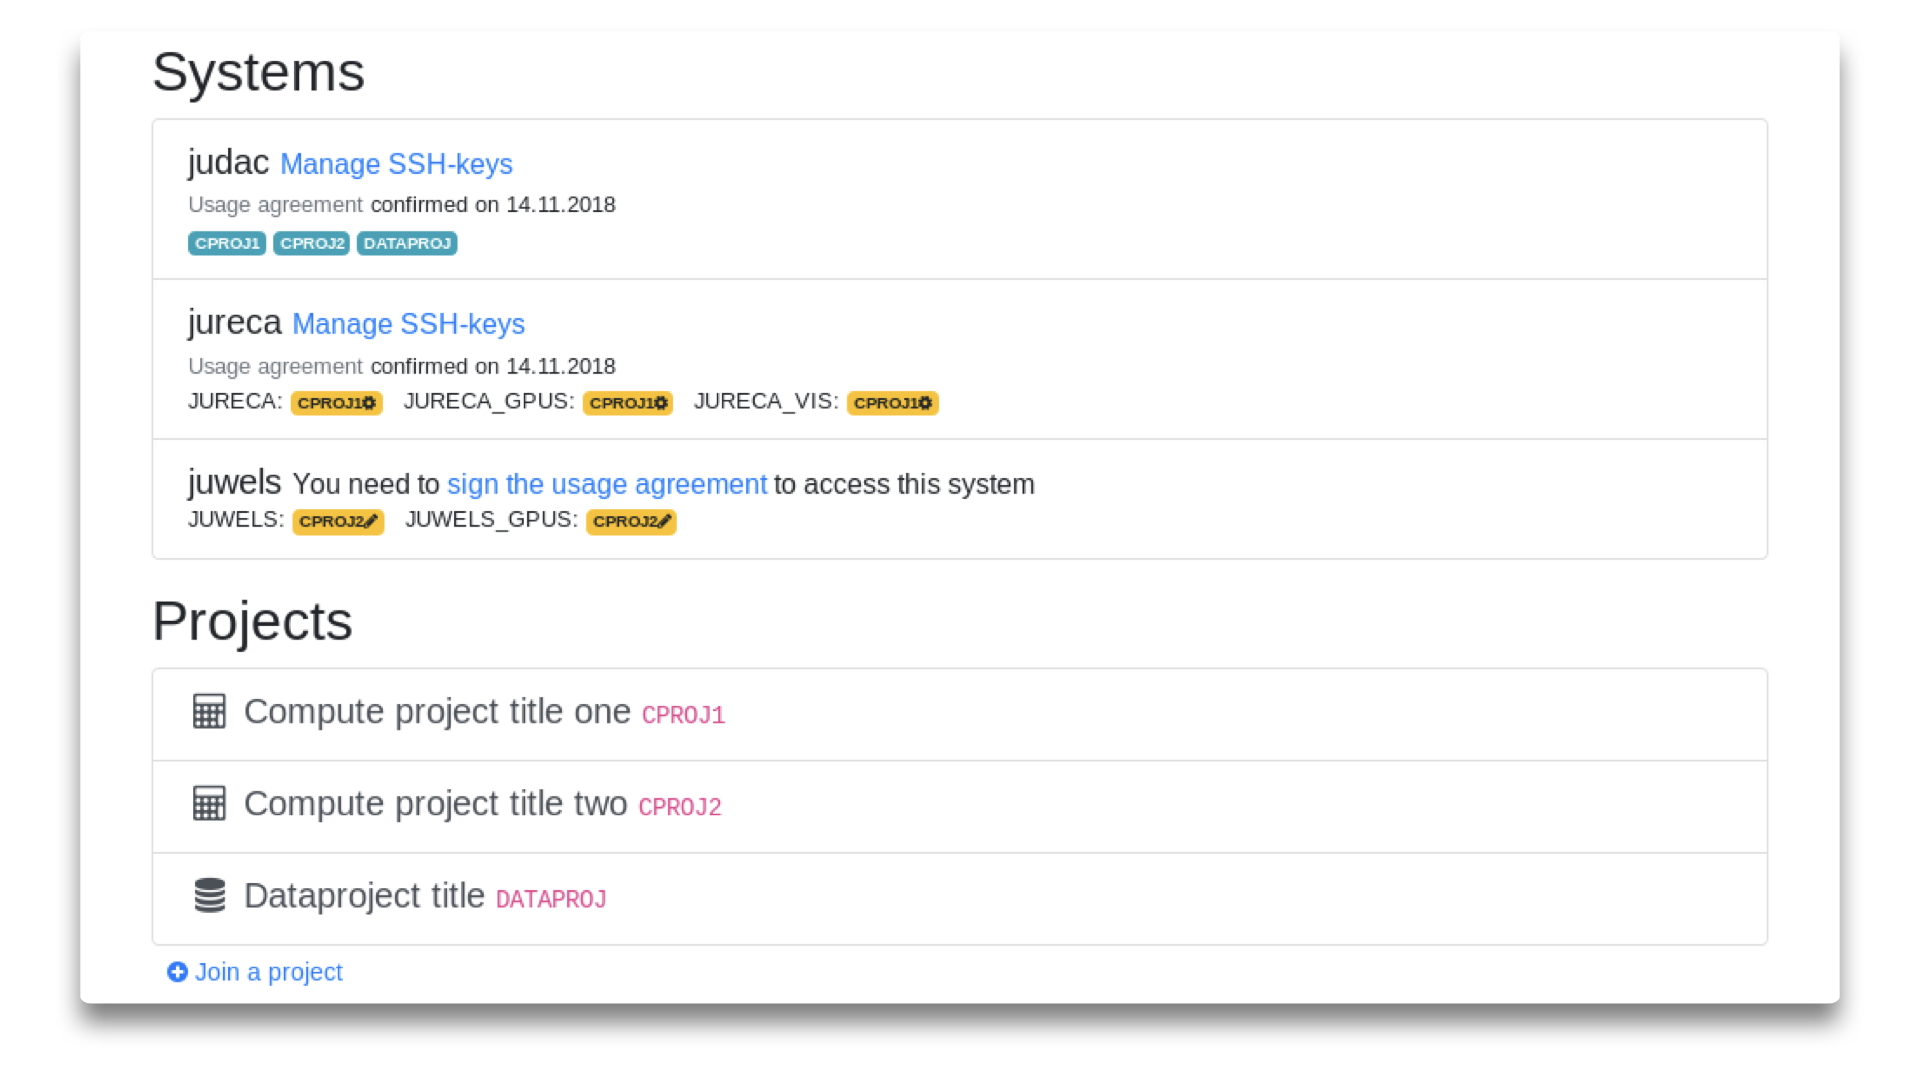Open Manage SSH-keys for judac
This screenshot has height=1080, width=1920.
click(396, 164)
